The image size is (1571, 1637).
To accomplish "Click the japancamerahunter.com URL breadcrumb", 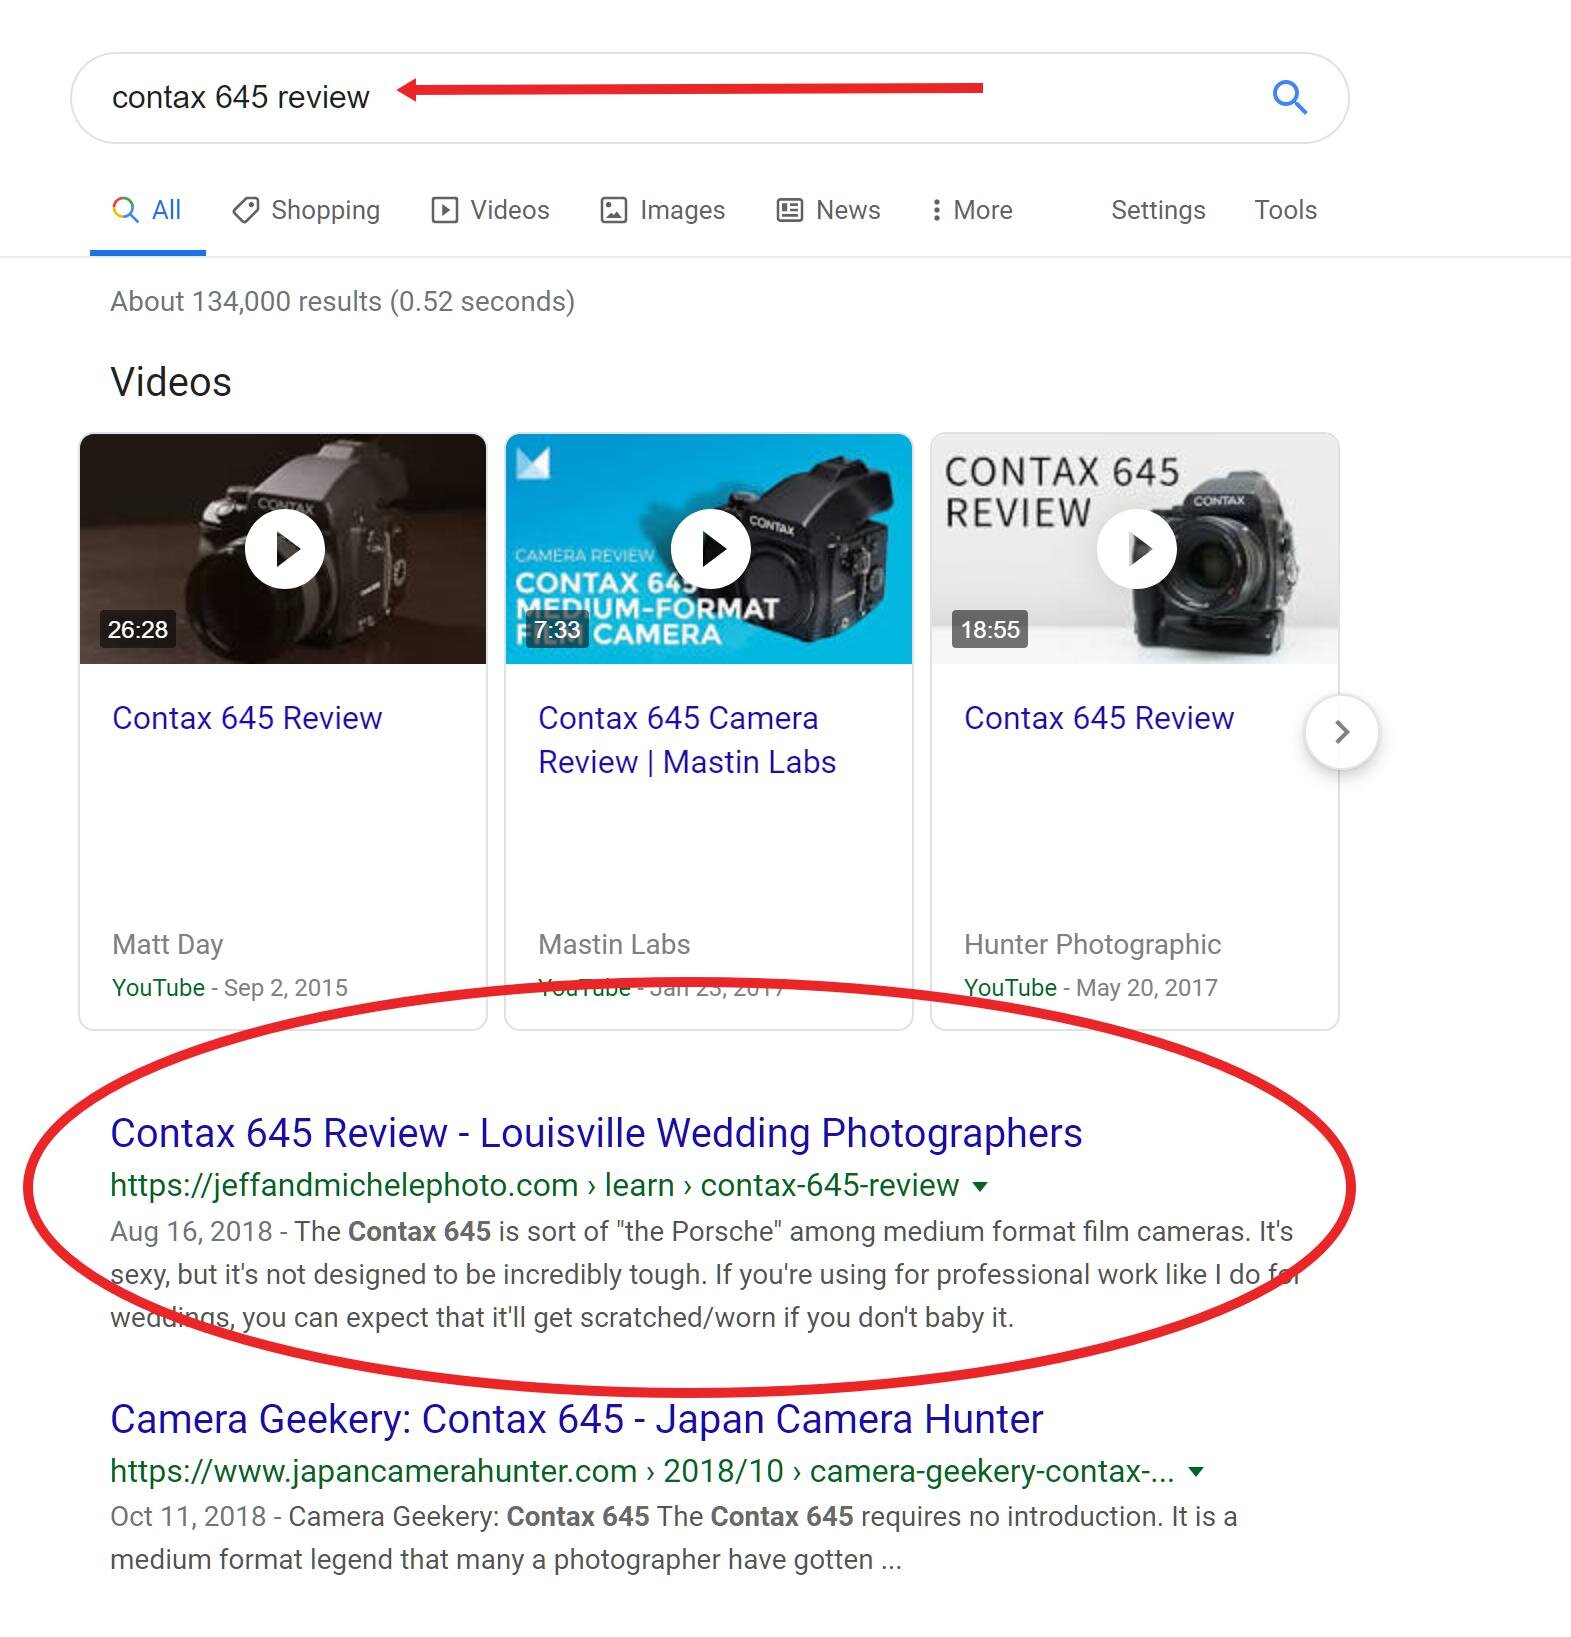I will click(642, 1471).
